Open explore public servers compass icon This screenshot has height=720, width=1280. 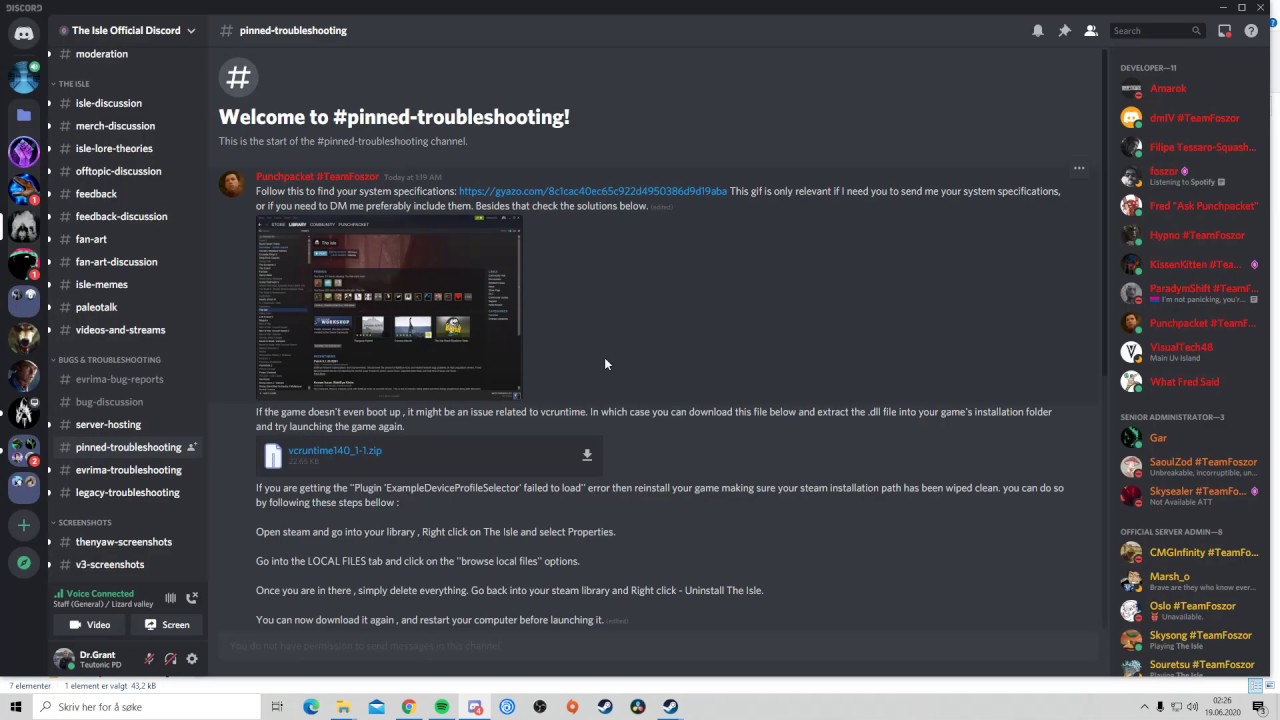(24, 563)
